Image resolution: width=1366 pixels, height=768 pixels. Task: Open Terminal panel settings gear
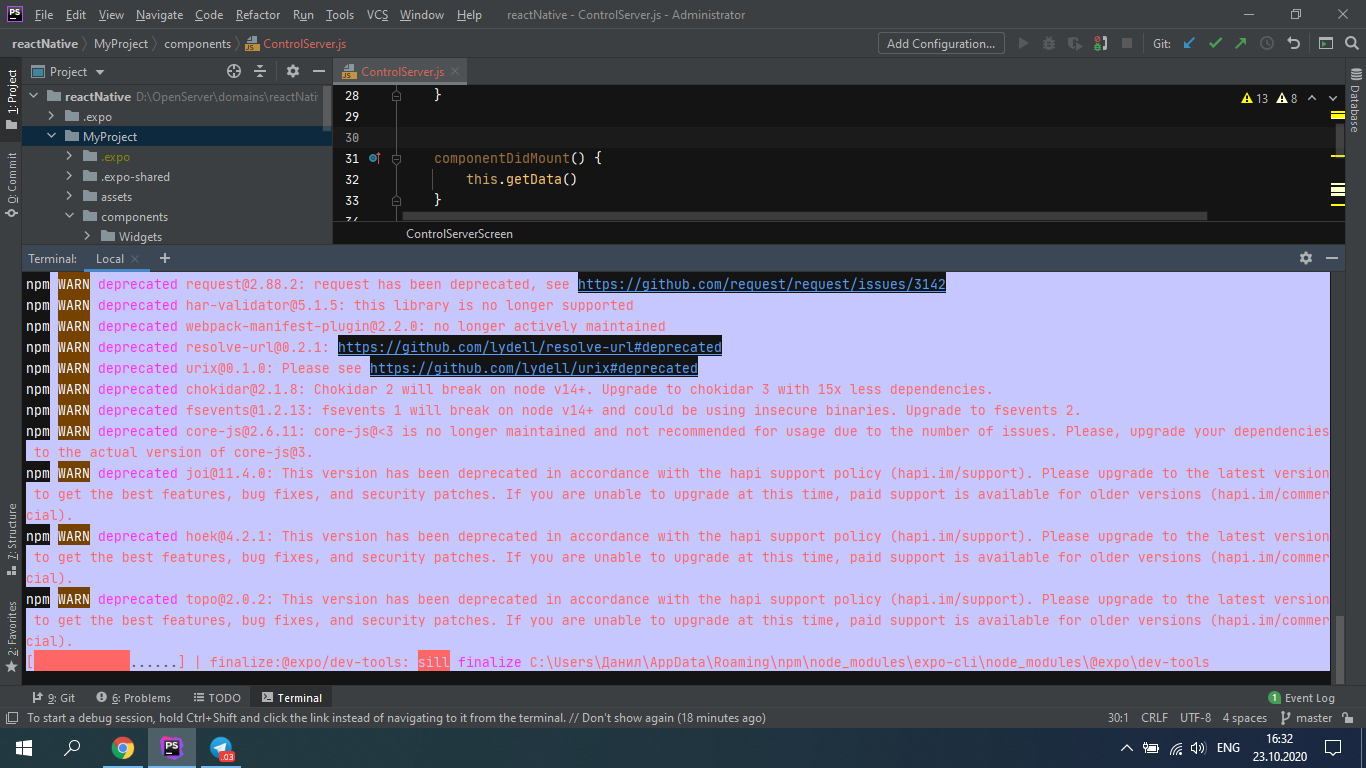coord(1306,258)
